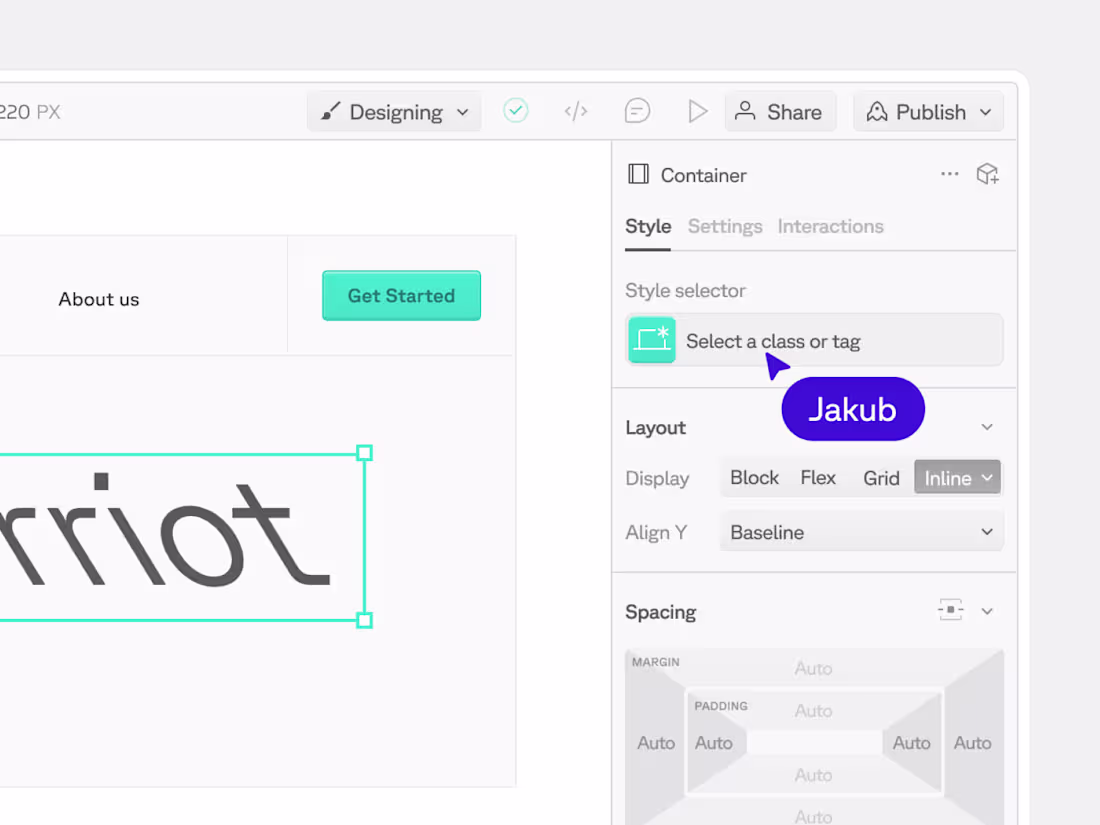Set display to Block
This screenshot has height=825, width=1100.
pos(754,478)
